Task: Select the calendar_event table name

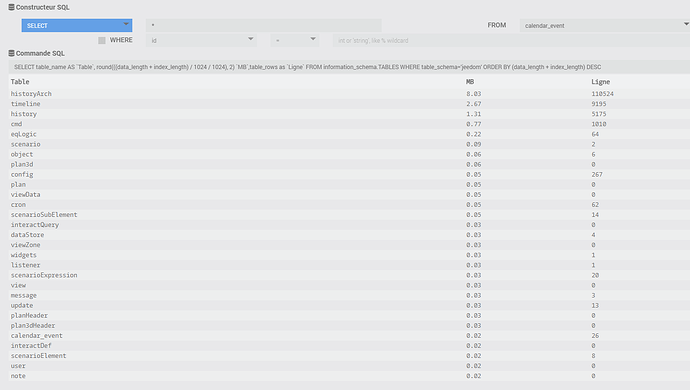Action: (x=37, y=336)
